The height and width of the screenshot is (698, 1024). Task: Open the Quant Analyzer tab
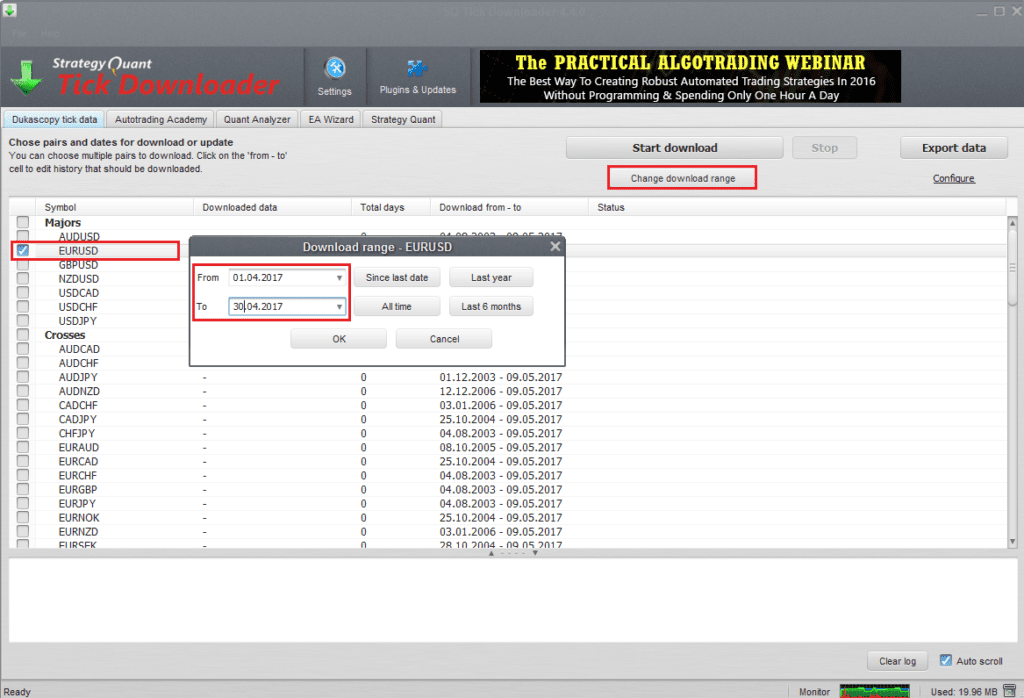coord(257,119)
